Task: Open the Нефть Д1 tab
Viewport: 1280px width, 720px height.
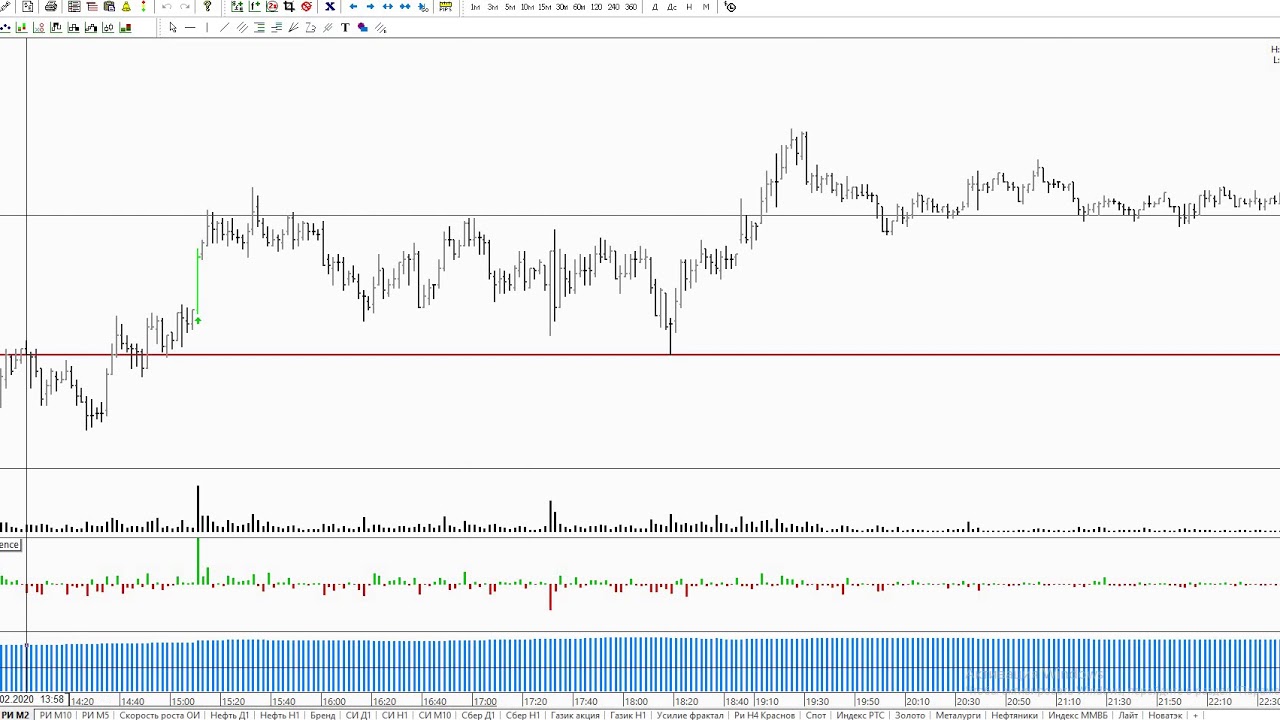Action: point(229,715)
